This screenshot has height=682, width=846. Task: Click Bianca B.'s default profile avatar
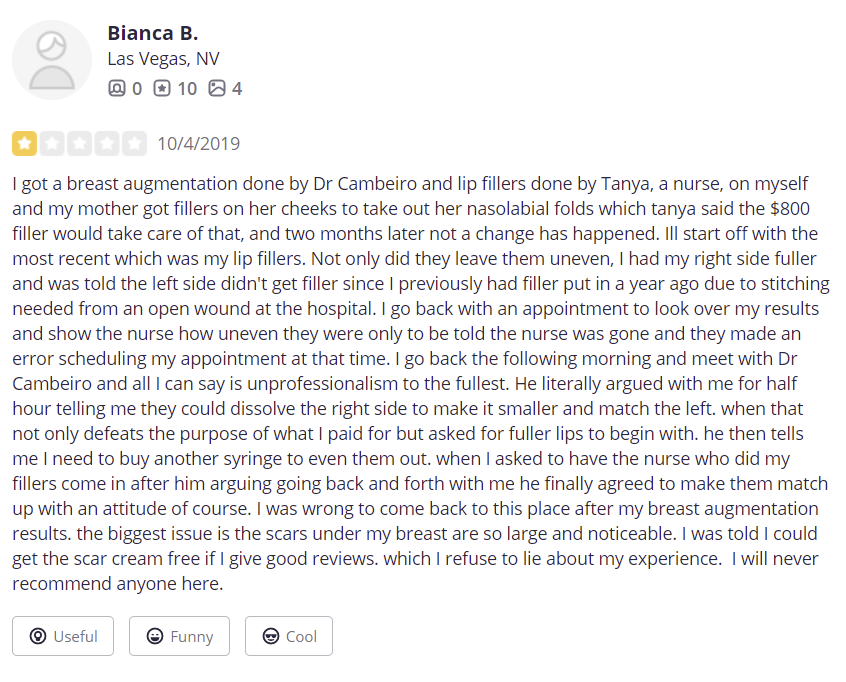point(52,60)
